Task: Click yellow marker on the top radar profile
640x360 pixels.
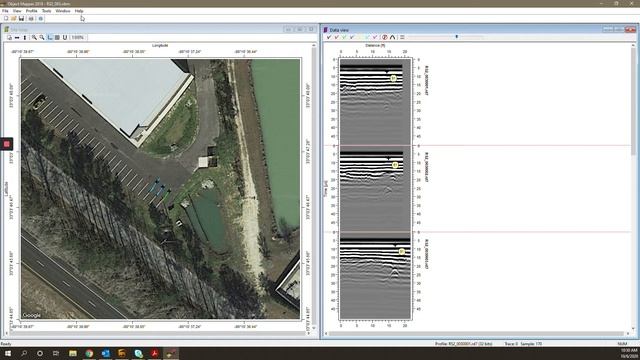Action: (x=393, y=78)
